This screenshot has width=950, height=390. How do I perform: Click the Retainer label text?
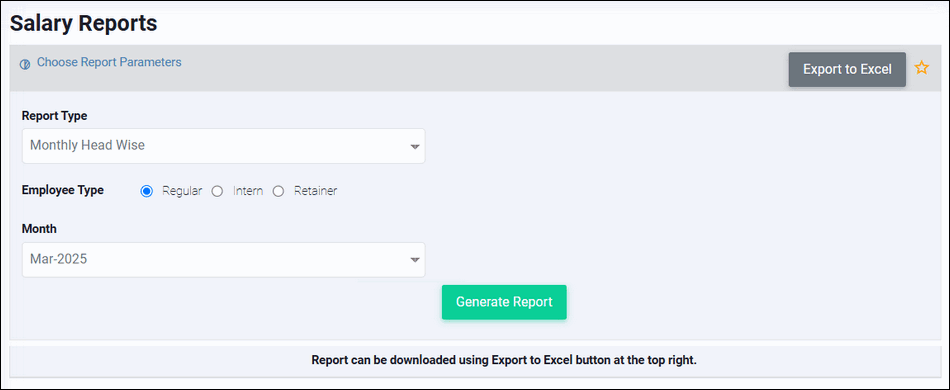[316, 191]
